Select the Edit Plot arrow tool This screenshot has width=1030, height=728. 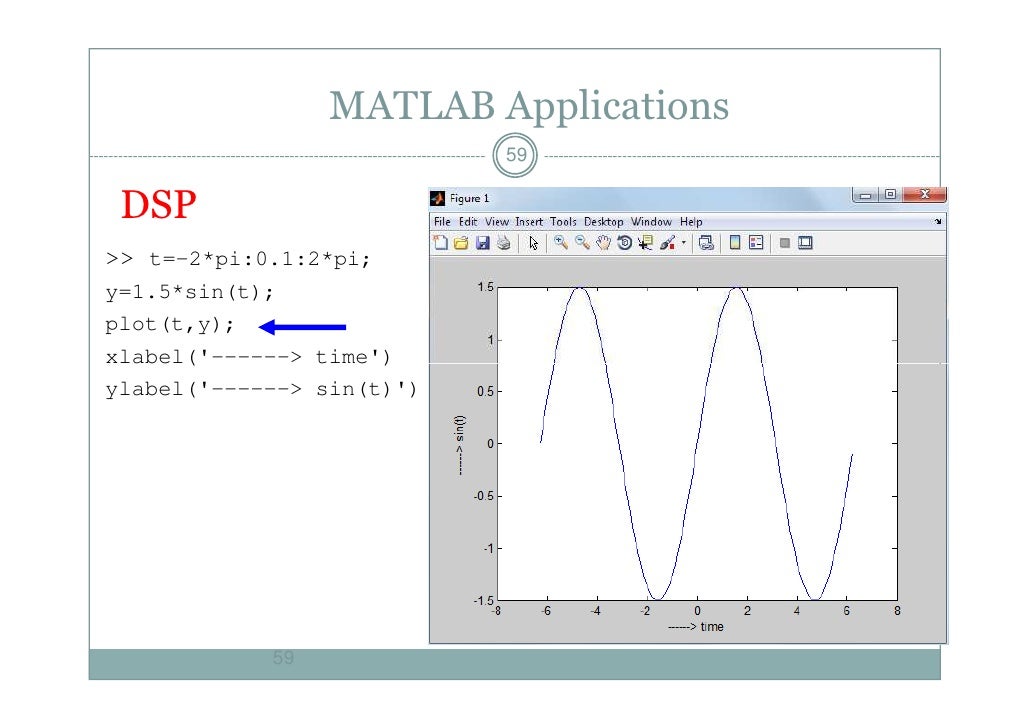click(533, 243)
